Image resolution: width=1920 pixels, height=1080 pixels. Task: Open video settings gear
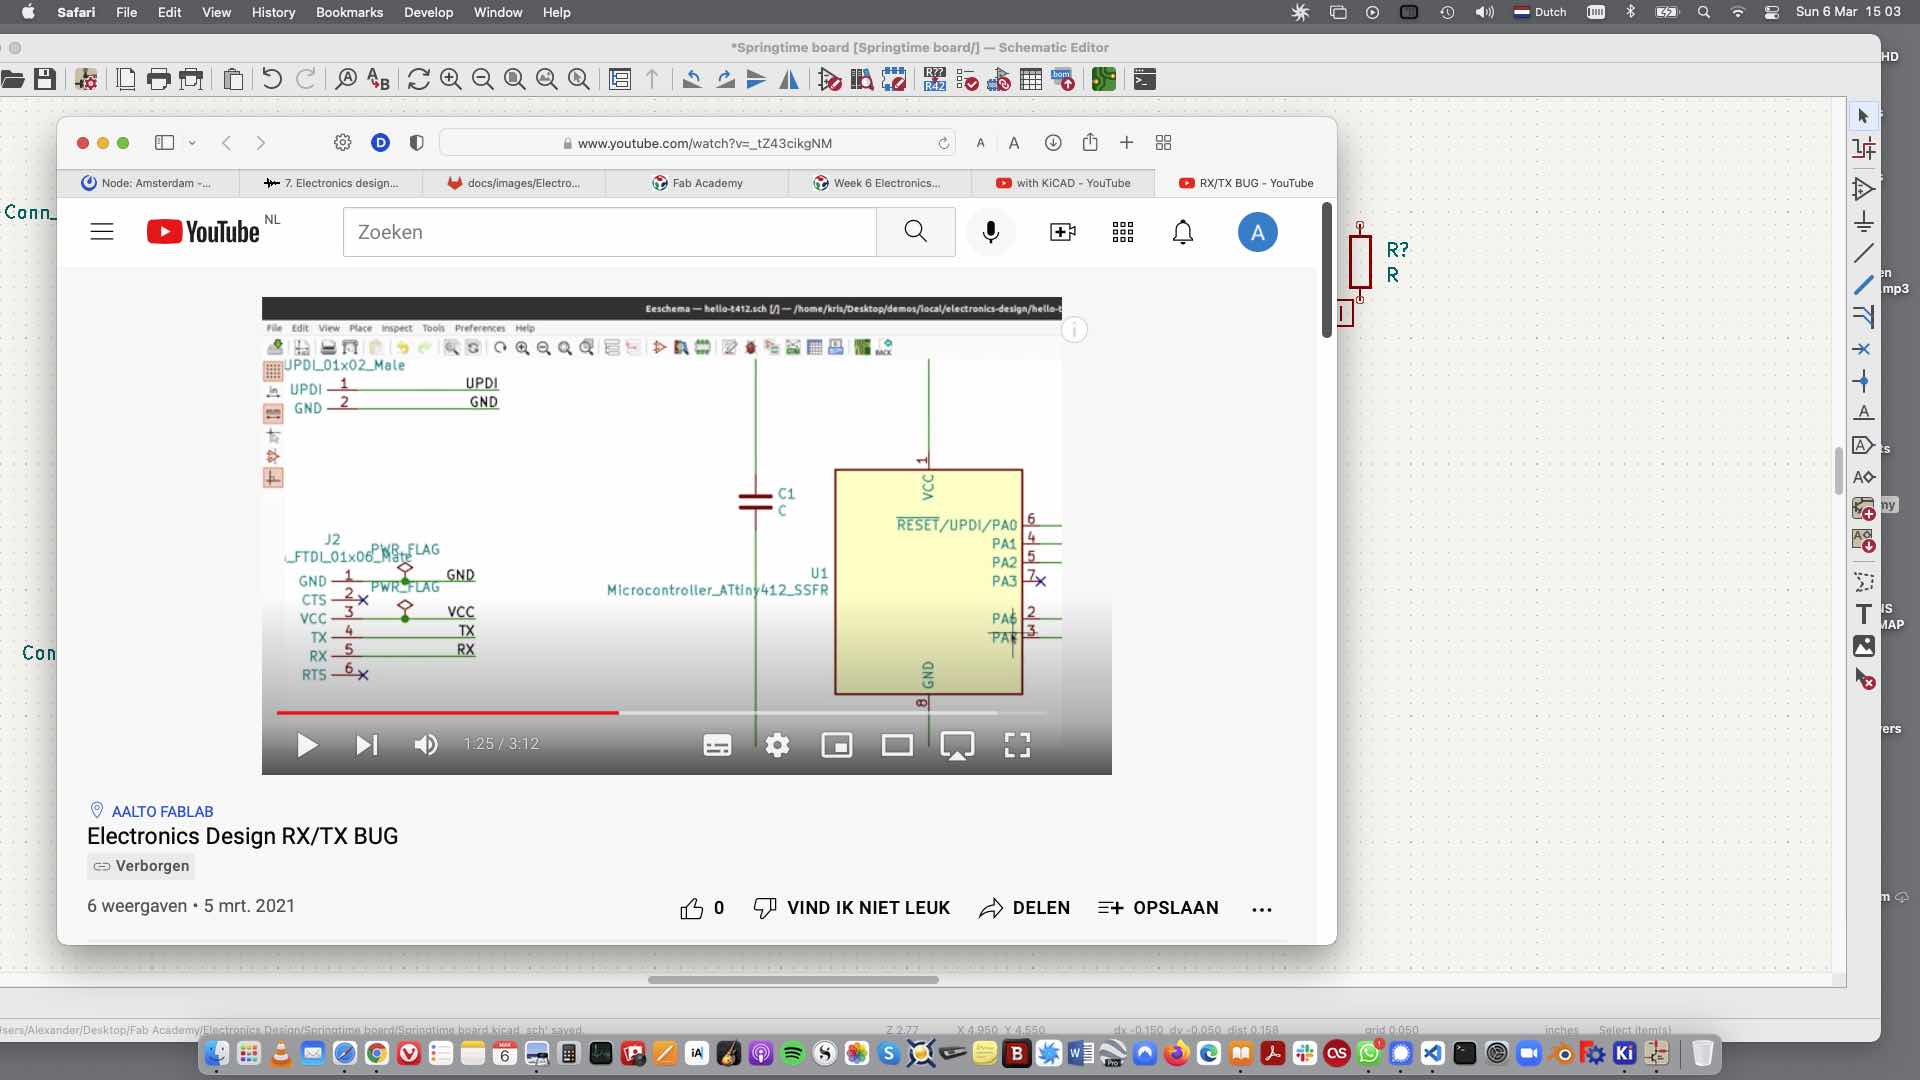(777, 745)
